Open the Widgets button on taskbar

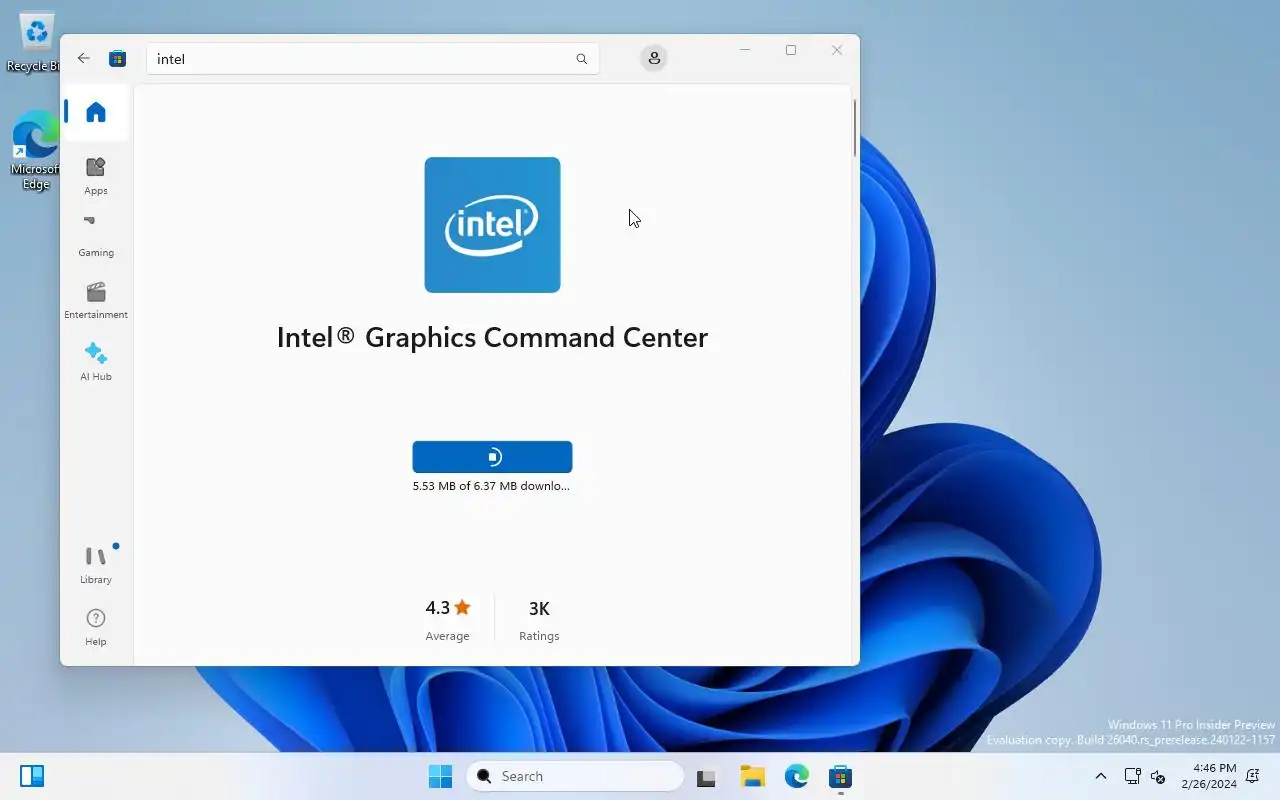32,776
